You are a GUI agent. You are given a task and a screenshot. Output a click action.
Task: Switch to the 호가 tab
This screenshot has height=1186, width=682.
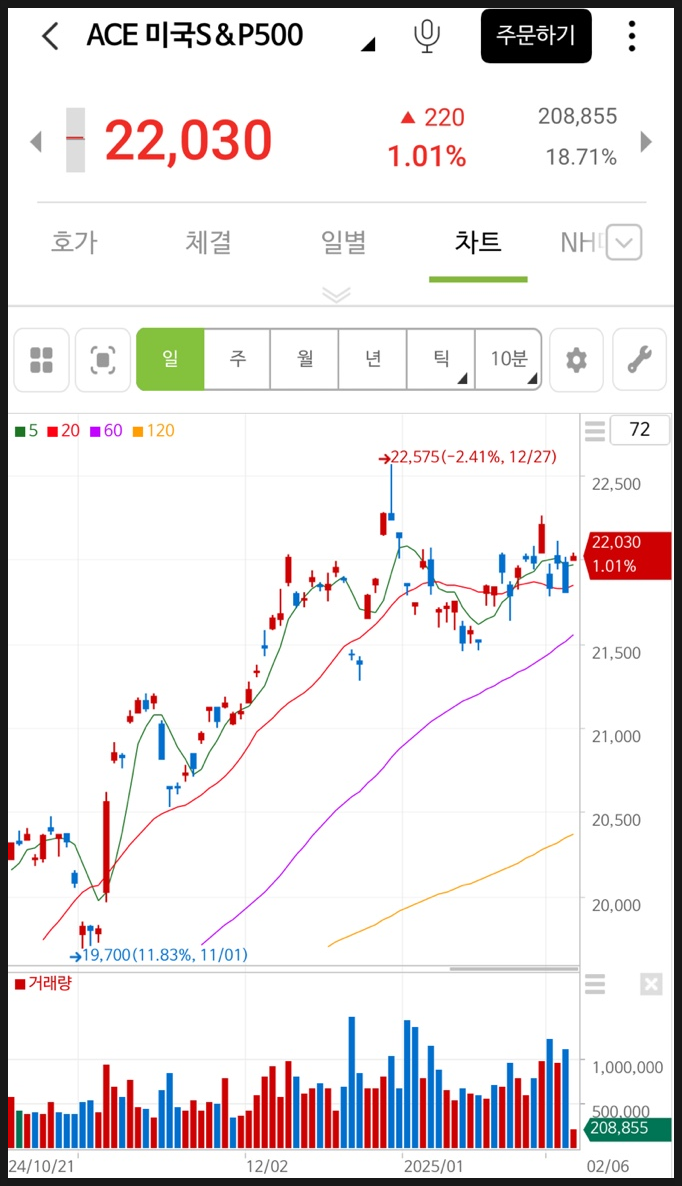[x=74, y=242]
